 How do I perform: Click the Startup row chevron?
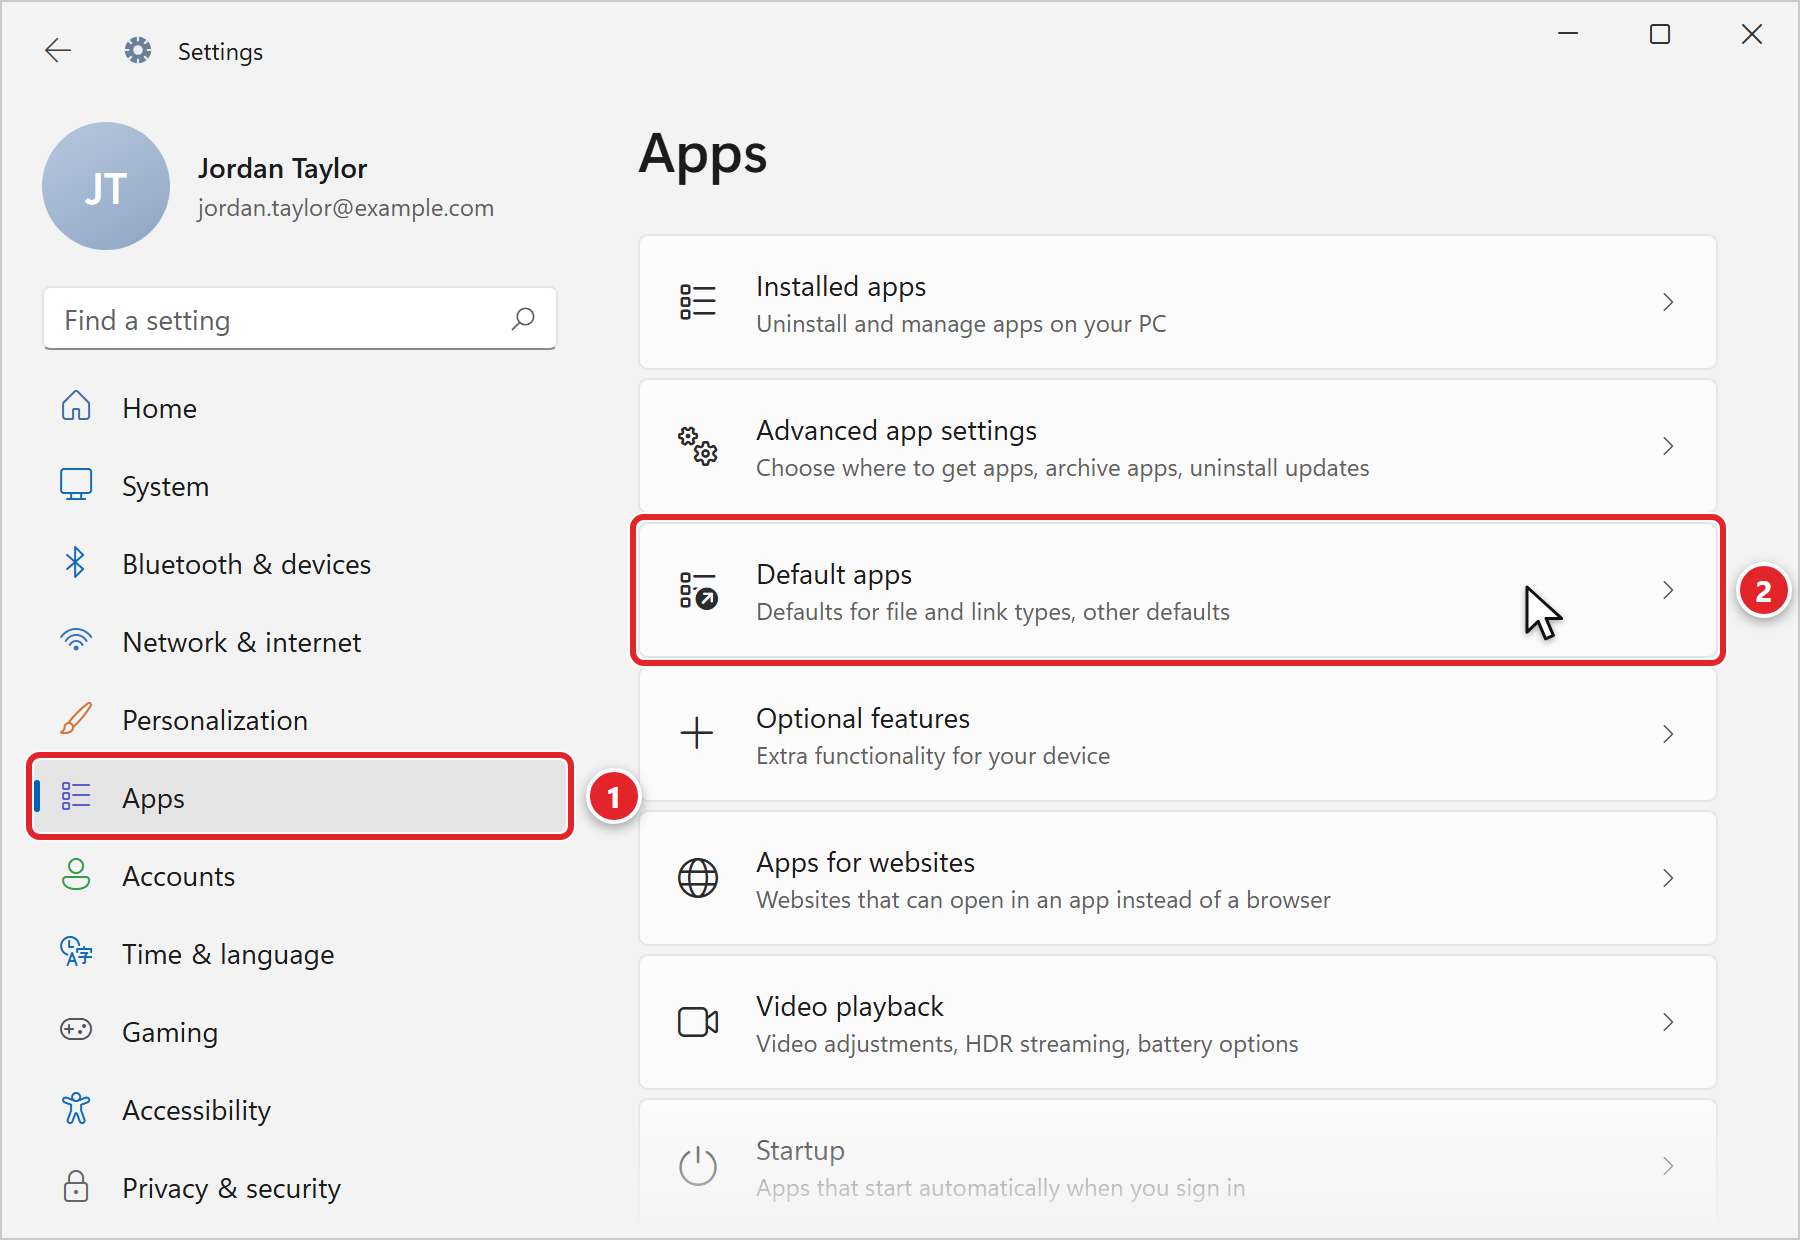coord(1668,1166)
